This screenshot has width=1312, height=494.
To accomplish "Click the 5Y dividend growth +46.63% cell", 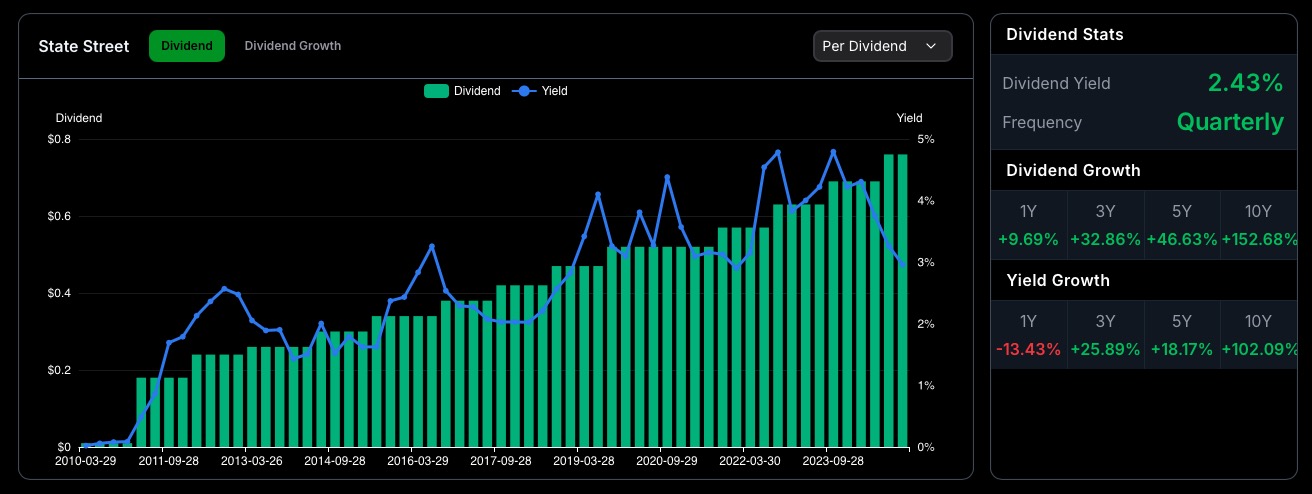I will click(1182, 225).
